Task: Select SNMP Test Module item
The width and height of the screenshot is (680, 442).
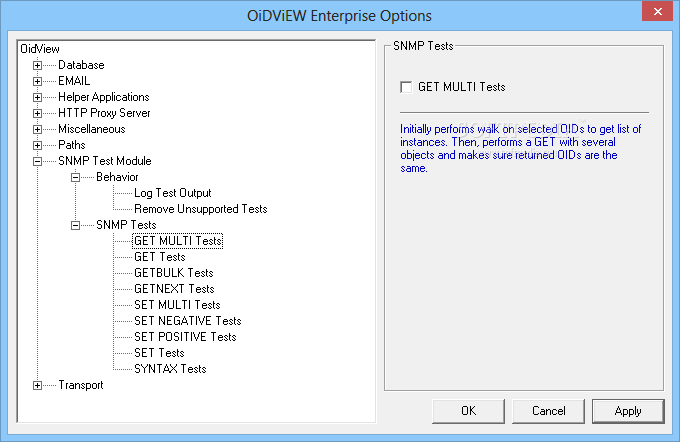Action: 105,161
